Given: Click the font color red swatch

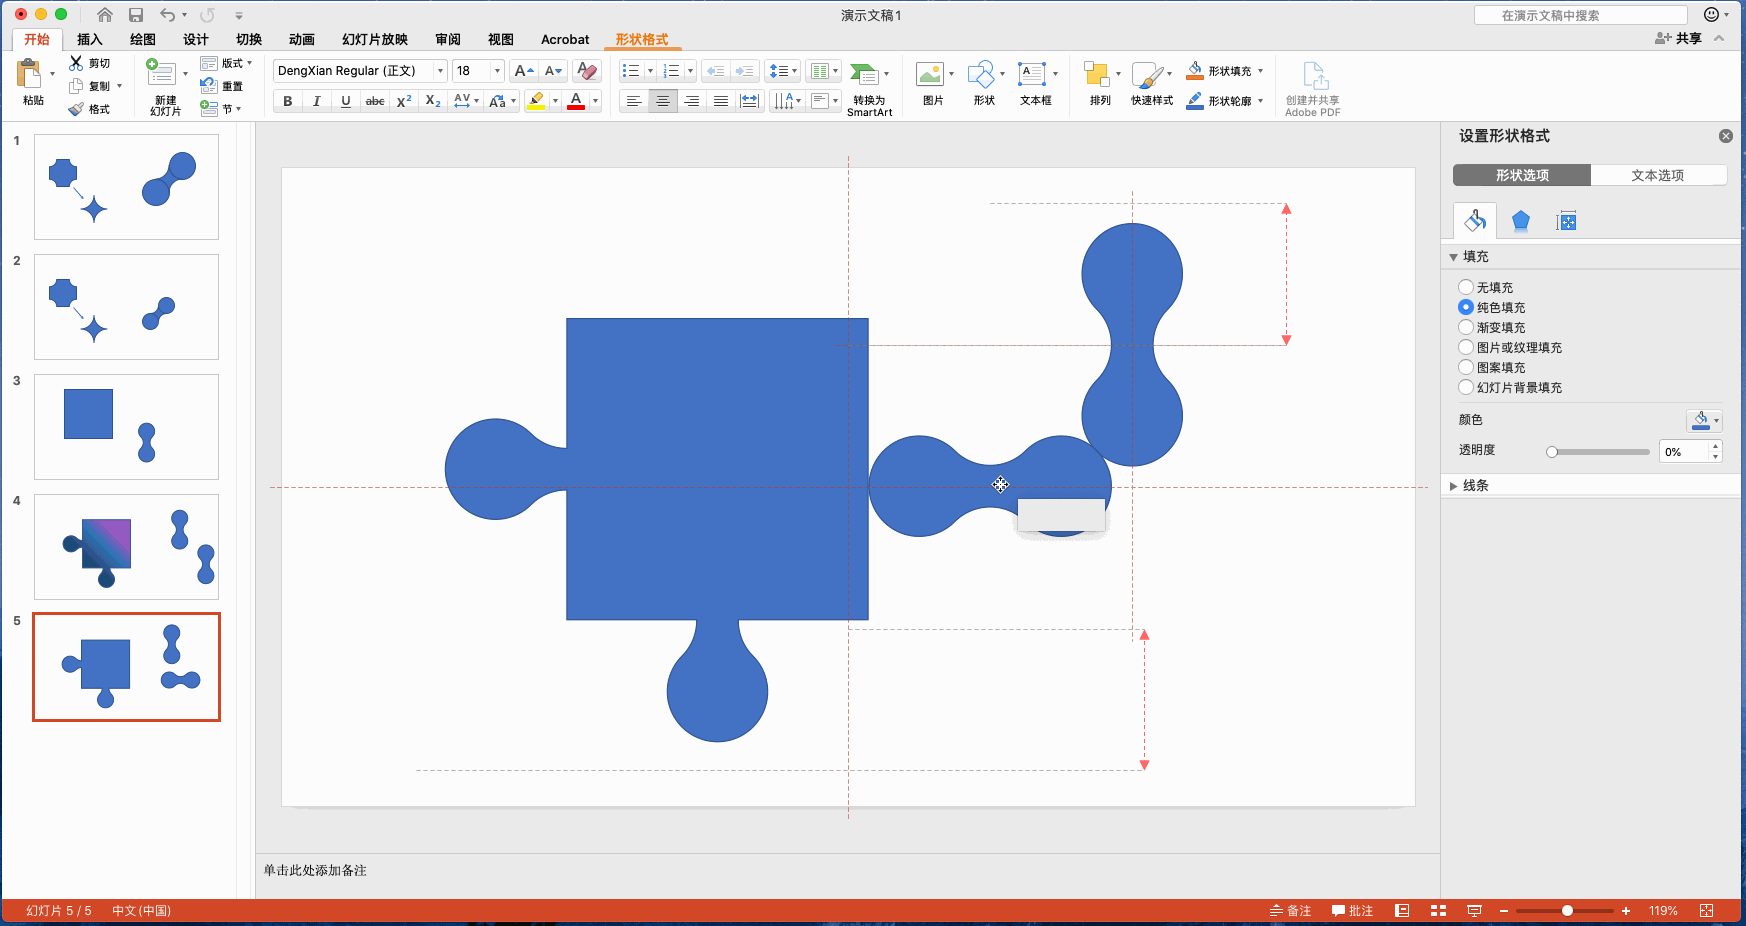Looking at the screenshot, I should coord(576,101).
